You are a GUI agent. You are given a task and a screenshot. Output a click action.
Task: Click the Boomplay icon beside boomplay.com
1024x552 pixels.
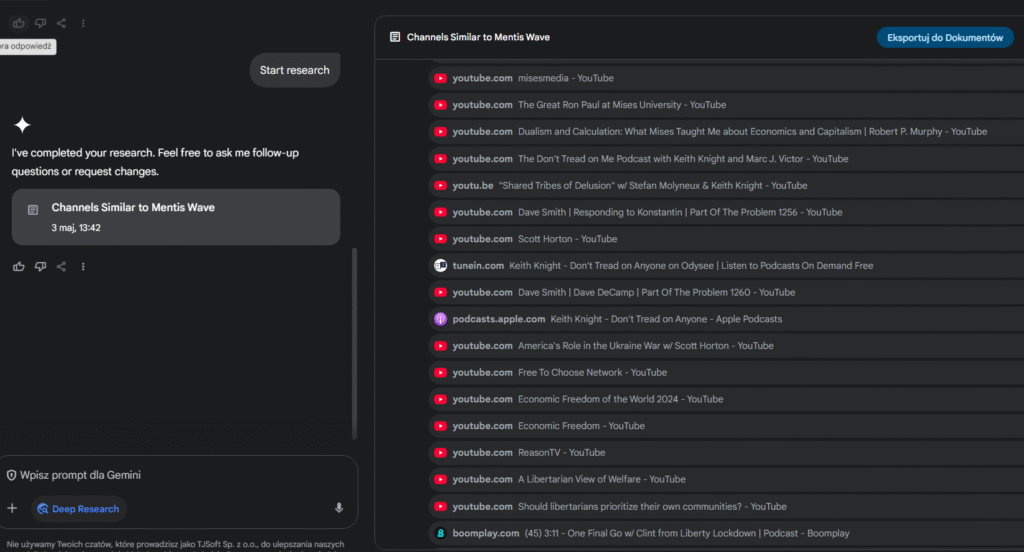441,534
